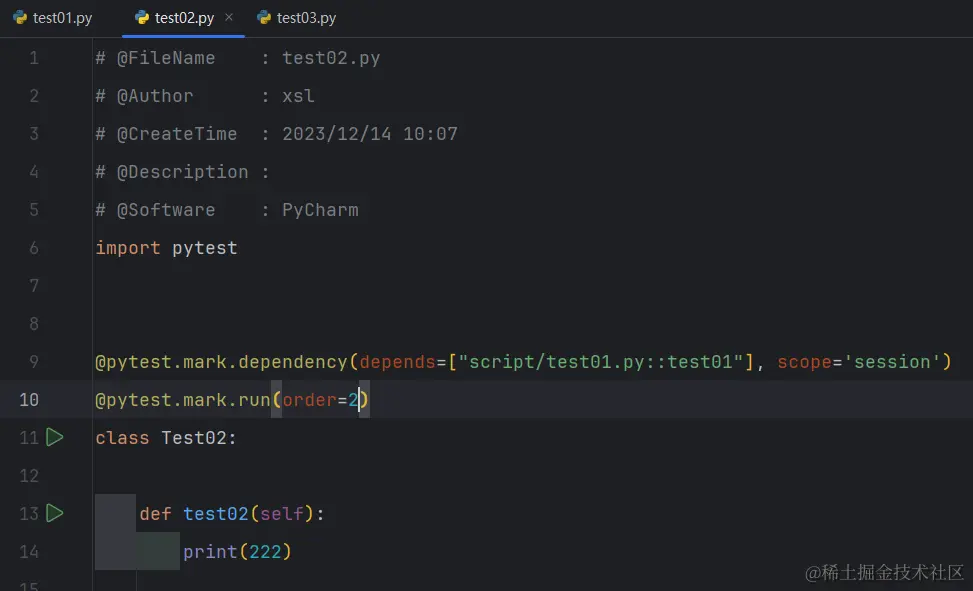Screen dimensions: 973x591
Task: Click the '@pytest.mark.run' decorator
Action: 183,399
